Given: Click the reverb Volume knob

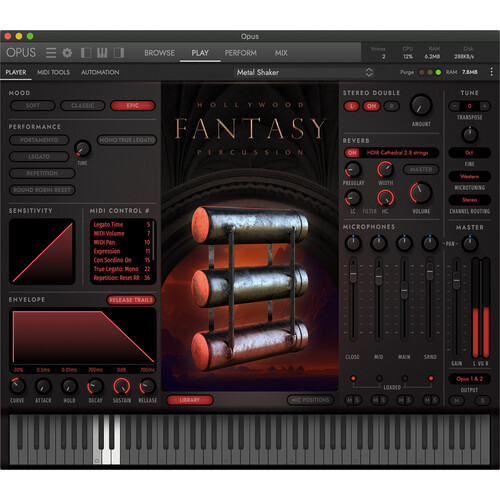Looking at the screenshot, I should (x=421, y=193).
